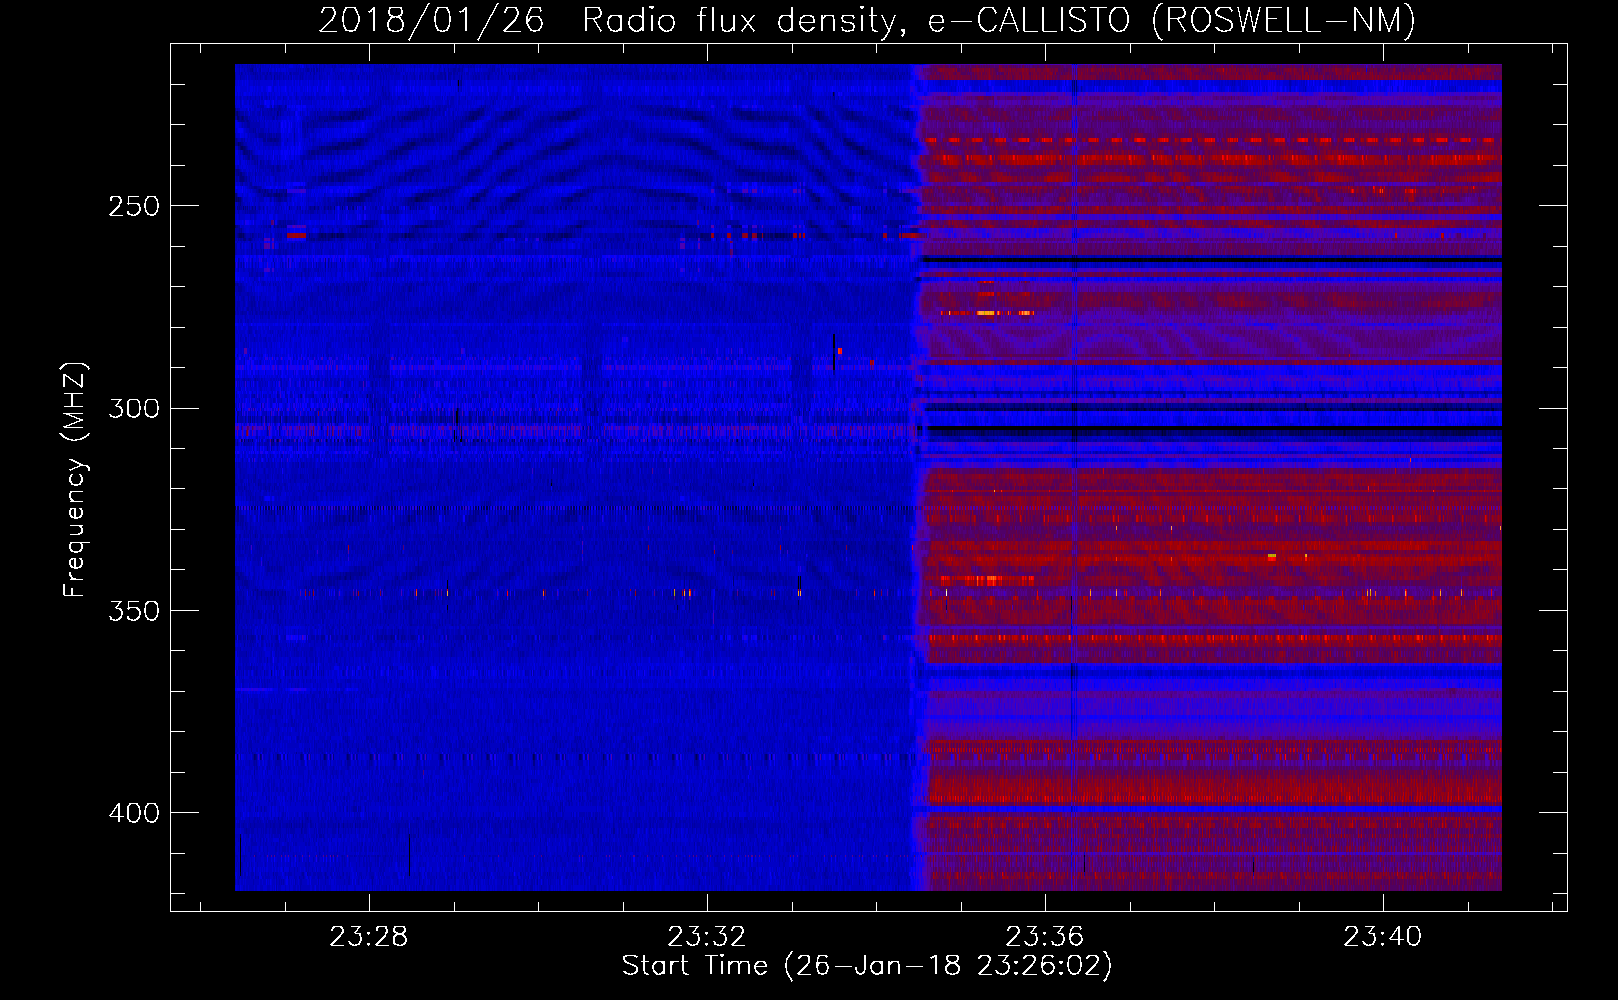Click the 300 frequency tick label
The image size is (1618, 1000).
coord(134,409)
